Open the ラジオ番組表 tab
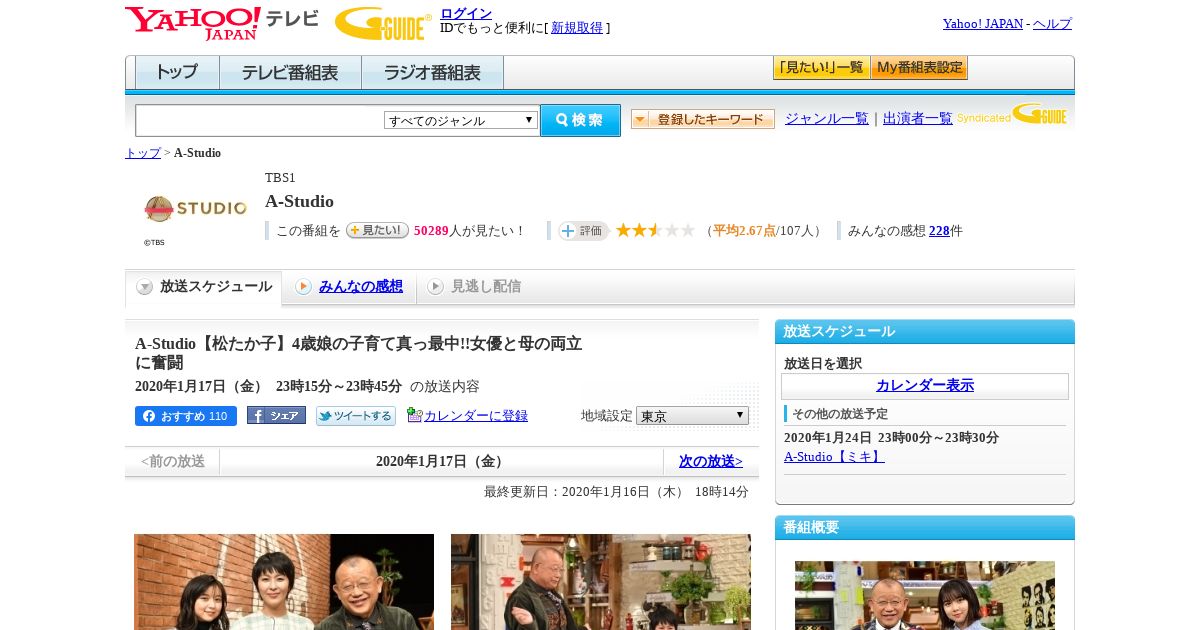The image size is (1200, 630). [432, 73]
